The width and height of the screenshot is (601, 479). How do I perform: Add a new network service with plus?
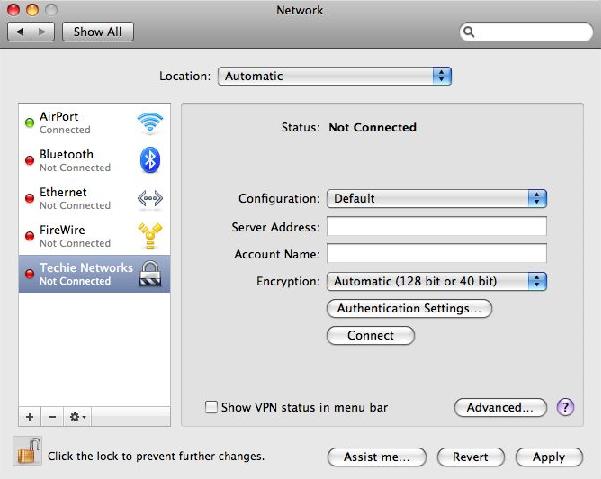pyautogui.click(x=30, y=417)
